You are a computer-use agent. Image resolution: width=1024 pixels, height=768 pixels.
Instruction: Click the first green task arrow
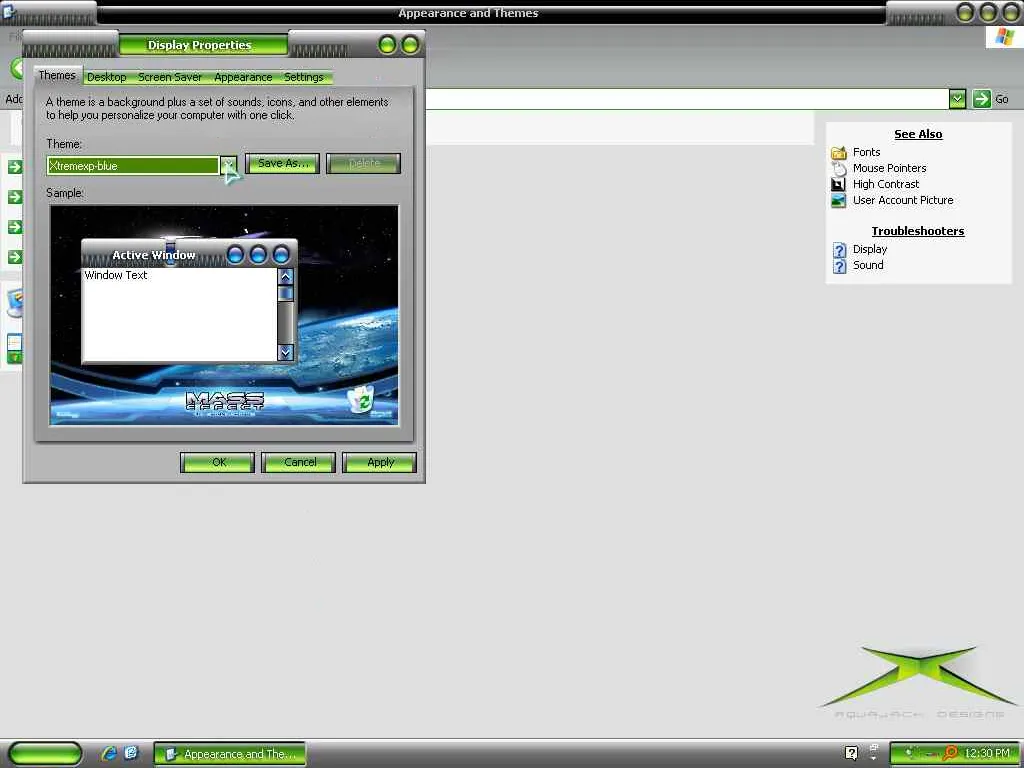click(14, 167)
